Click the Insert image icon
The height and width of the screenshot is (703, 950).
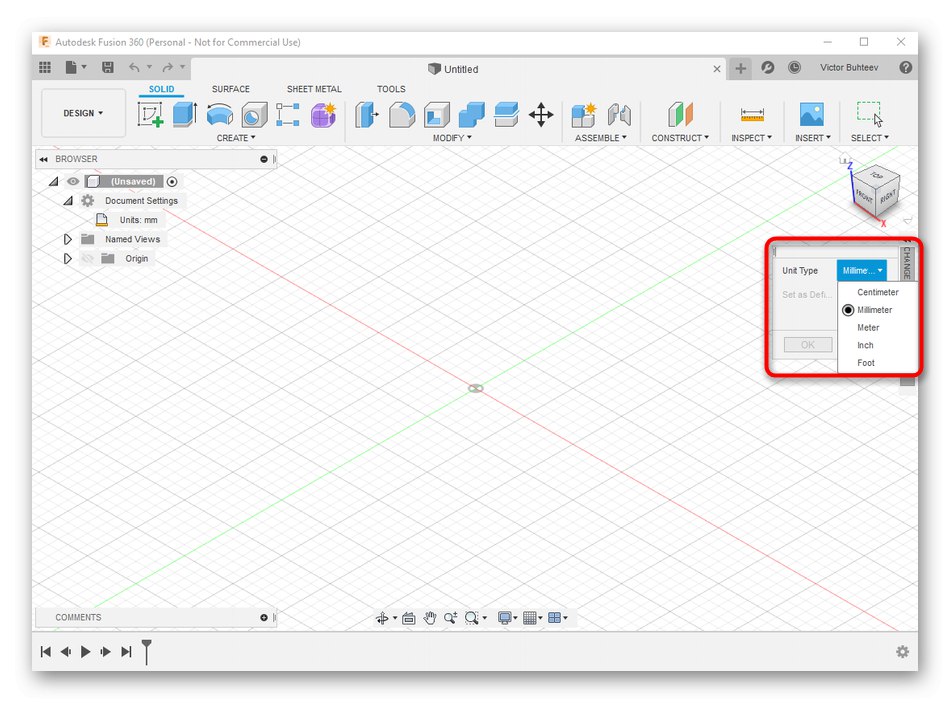[812, 114]
